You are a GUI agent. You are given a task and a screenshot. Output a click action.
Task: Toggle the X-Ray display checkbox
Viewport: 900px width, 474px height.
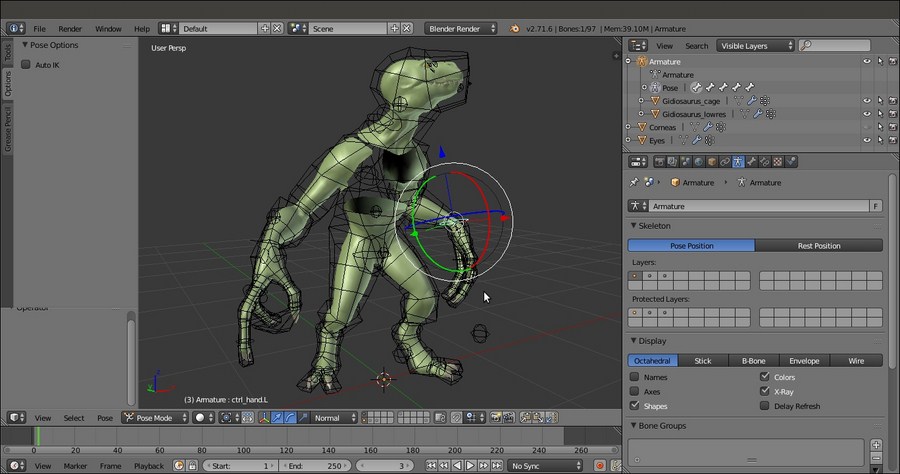(x=765, y=391)
